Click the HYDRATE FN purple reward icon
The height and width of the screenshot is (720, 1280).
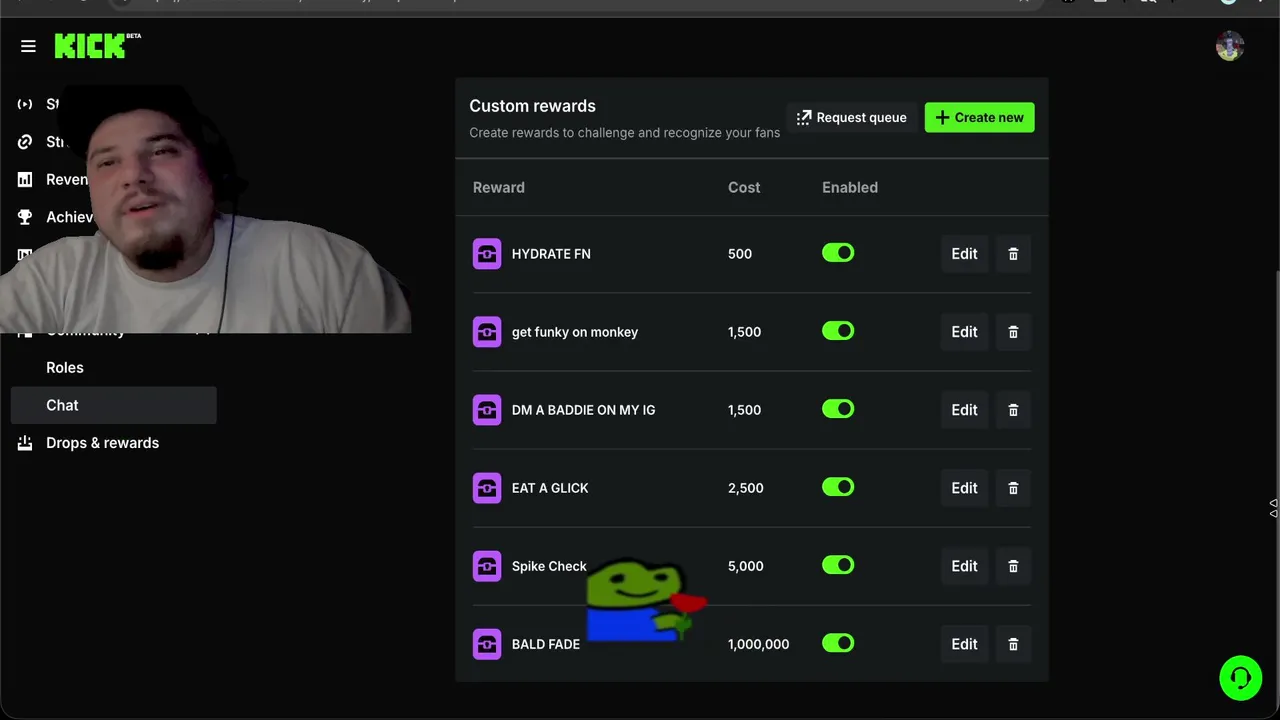[x=487, y=254]
